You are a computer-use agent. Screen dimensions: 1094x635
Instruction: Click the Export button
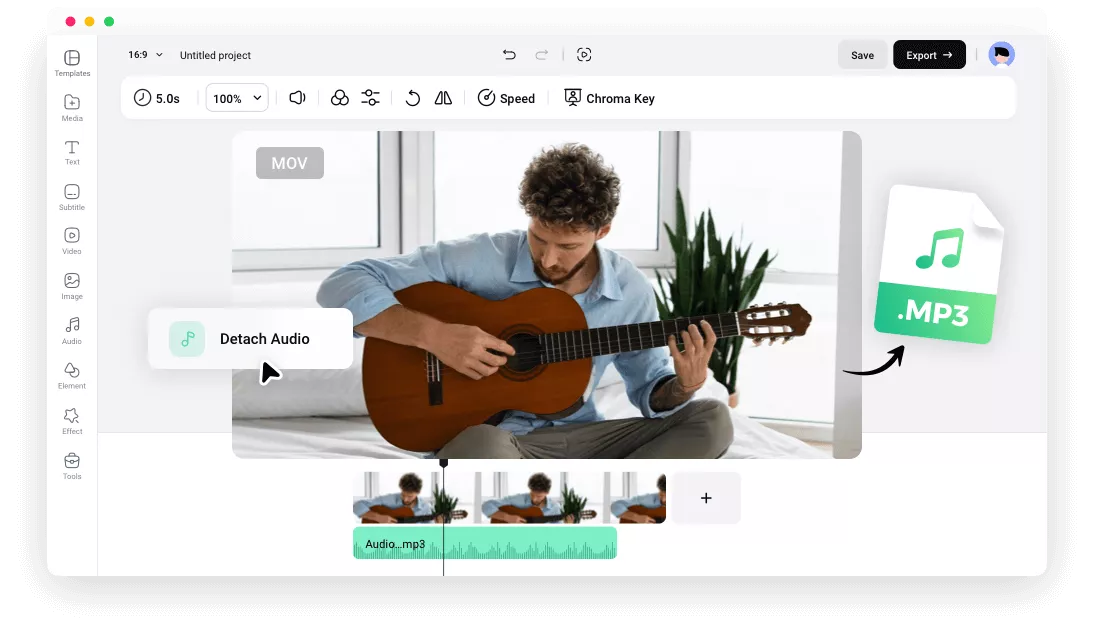pos(929,54)
